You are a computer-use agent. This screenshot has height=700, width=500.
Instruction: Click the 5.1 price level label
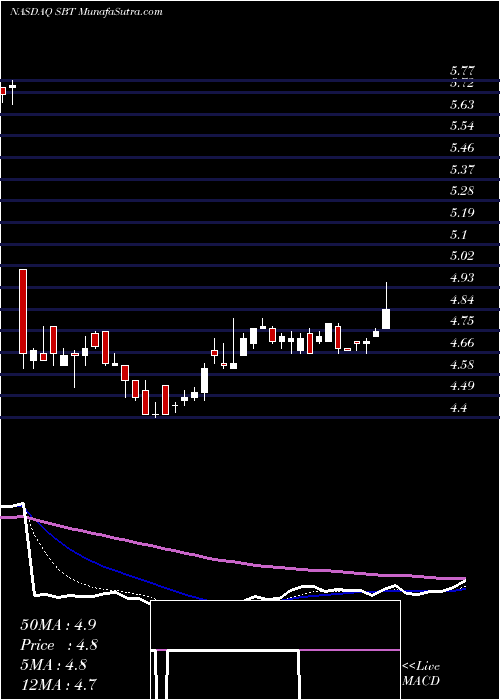458,234
